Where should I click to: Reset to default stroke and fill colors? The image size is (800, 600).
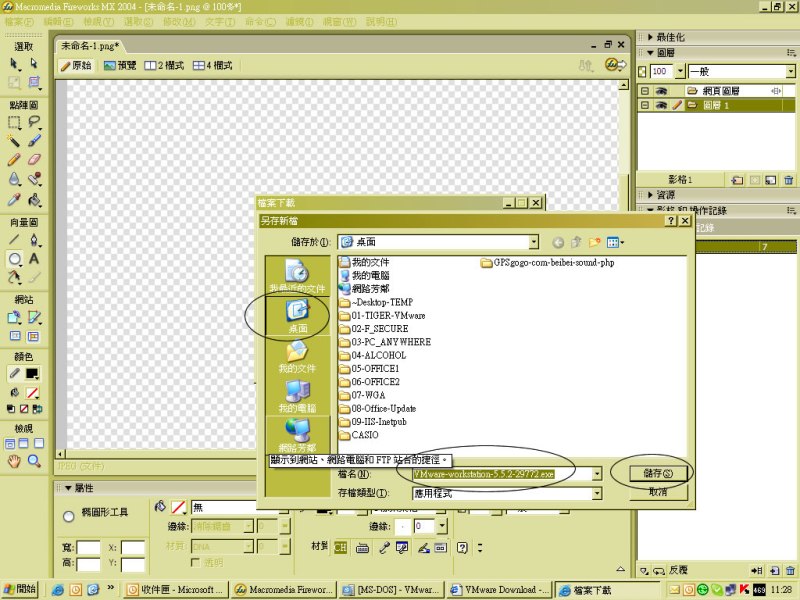11,409
